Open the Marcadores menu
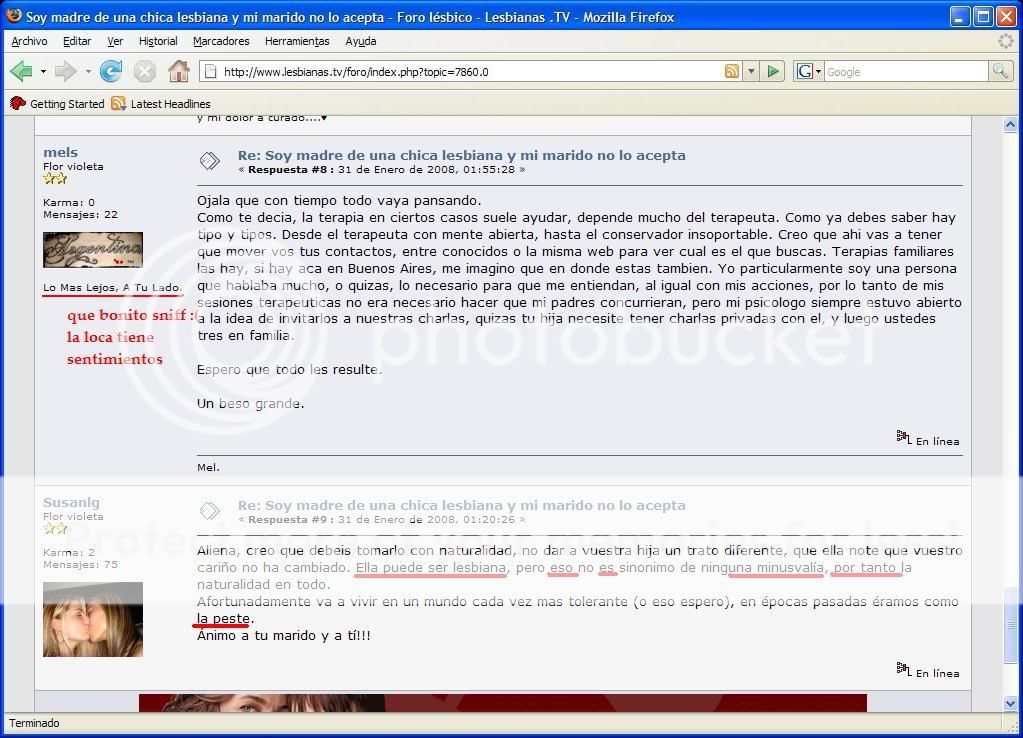The width and height of the screenshot is (1023, 738). tap(221, 41)
